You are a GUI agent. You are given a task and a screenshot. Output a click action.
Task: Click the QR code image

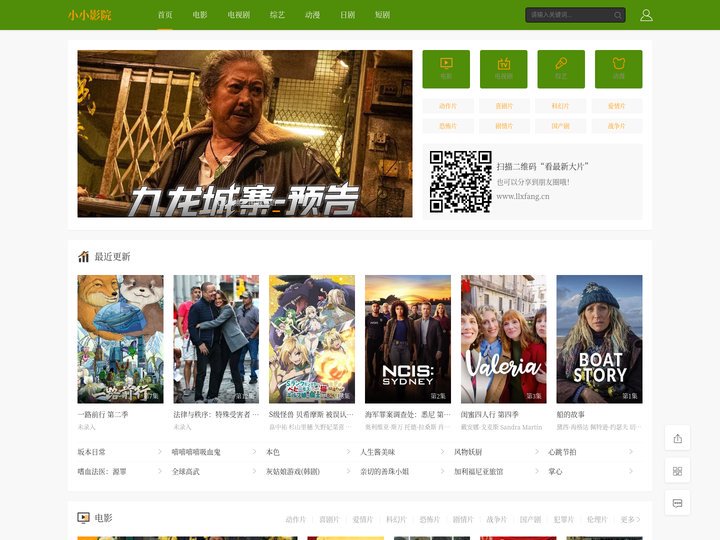(461, 181)
